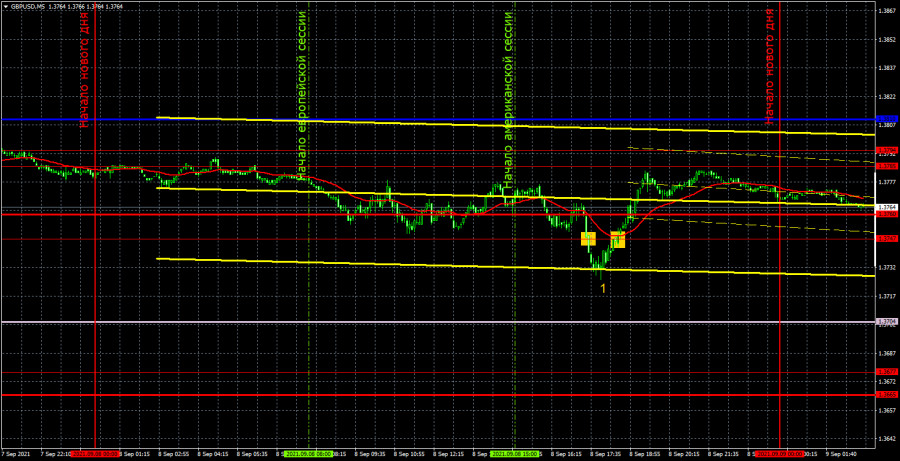The image size is (900, 461).
Task: Click the 1.3867 price axis label
Action: (886, 10)
